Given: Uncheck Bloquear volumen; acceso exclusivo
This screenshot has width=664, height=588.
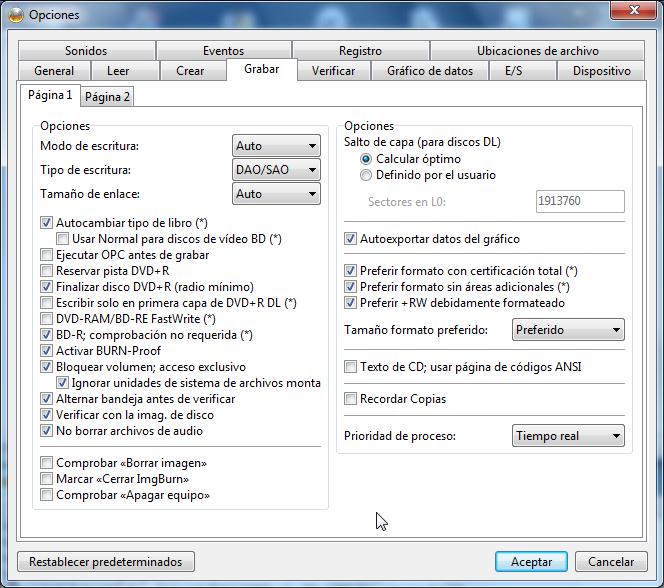Looking at the screenshot, I should pos(46,367).
